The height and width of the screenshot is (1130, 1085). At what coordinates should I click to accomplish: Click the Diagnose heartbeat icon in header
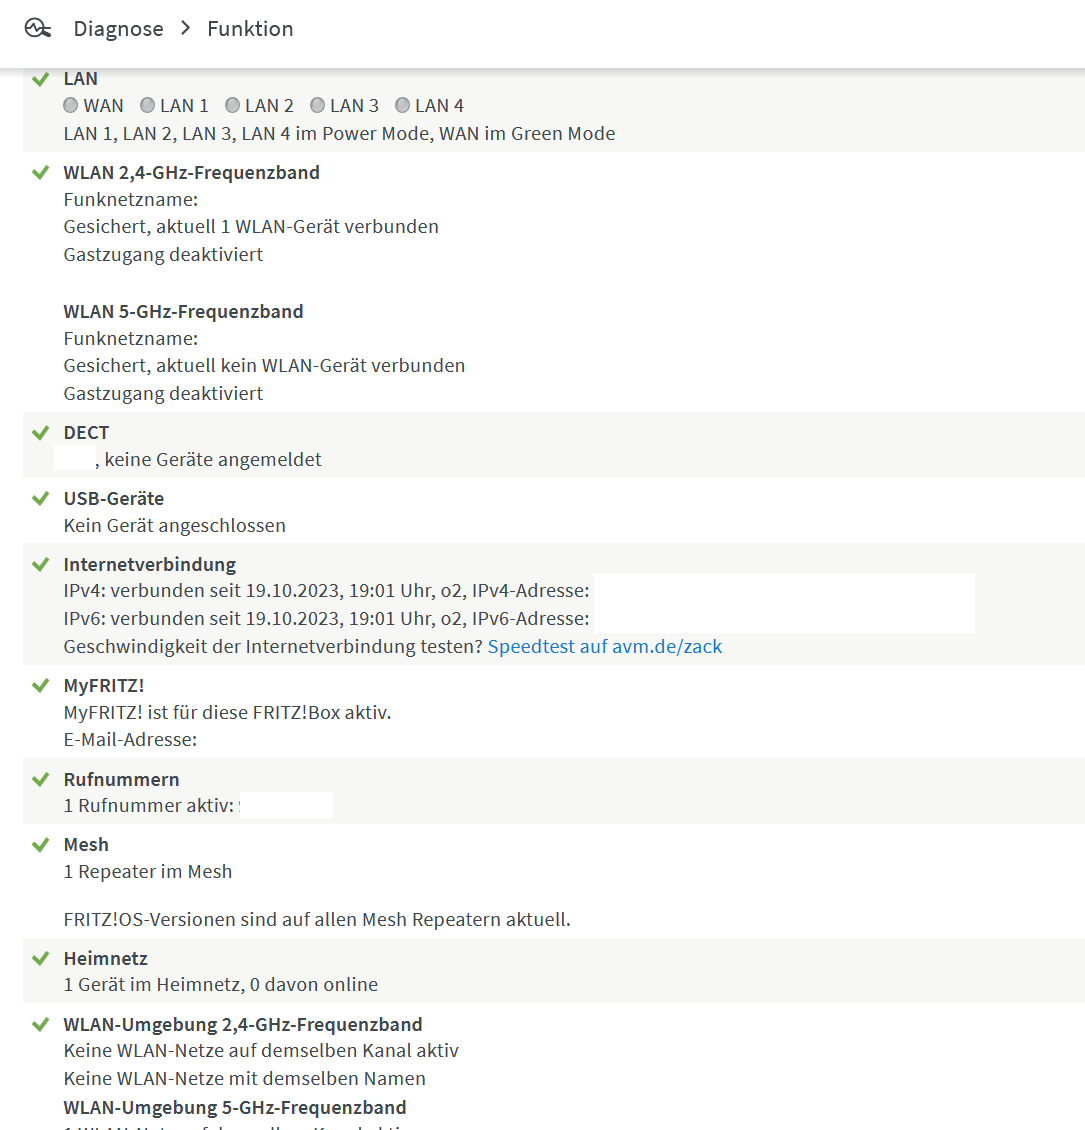37,29
